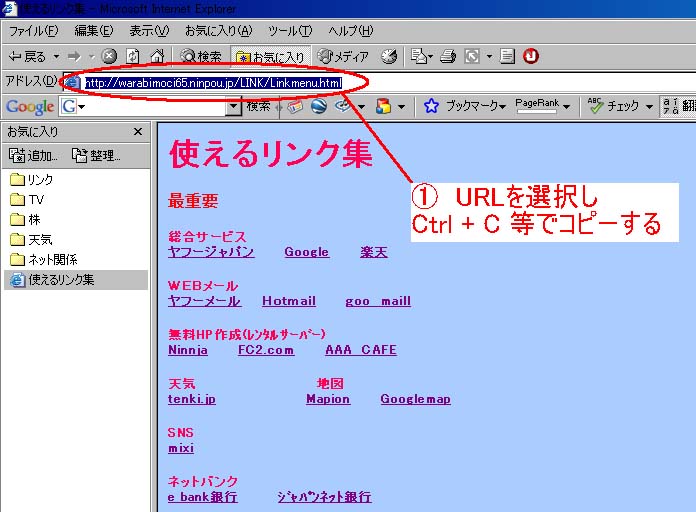The height and width of the screenshot is (512, 696).
Task: Select the 使えるリンク集 favorite entry
Action: point(75,280)
